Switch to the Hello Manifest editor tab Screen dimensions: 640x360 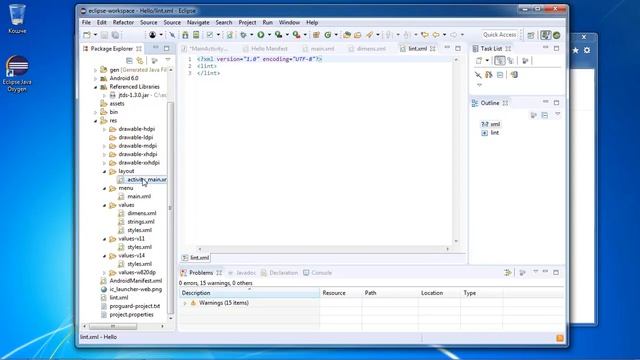[266, 49]
